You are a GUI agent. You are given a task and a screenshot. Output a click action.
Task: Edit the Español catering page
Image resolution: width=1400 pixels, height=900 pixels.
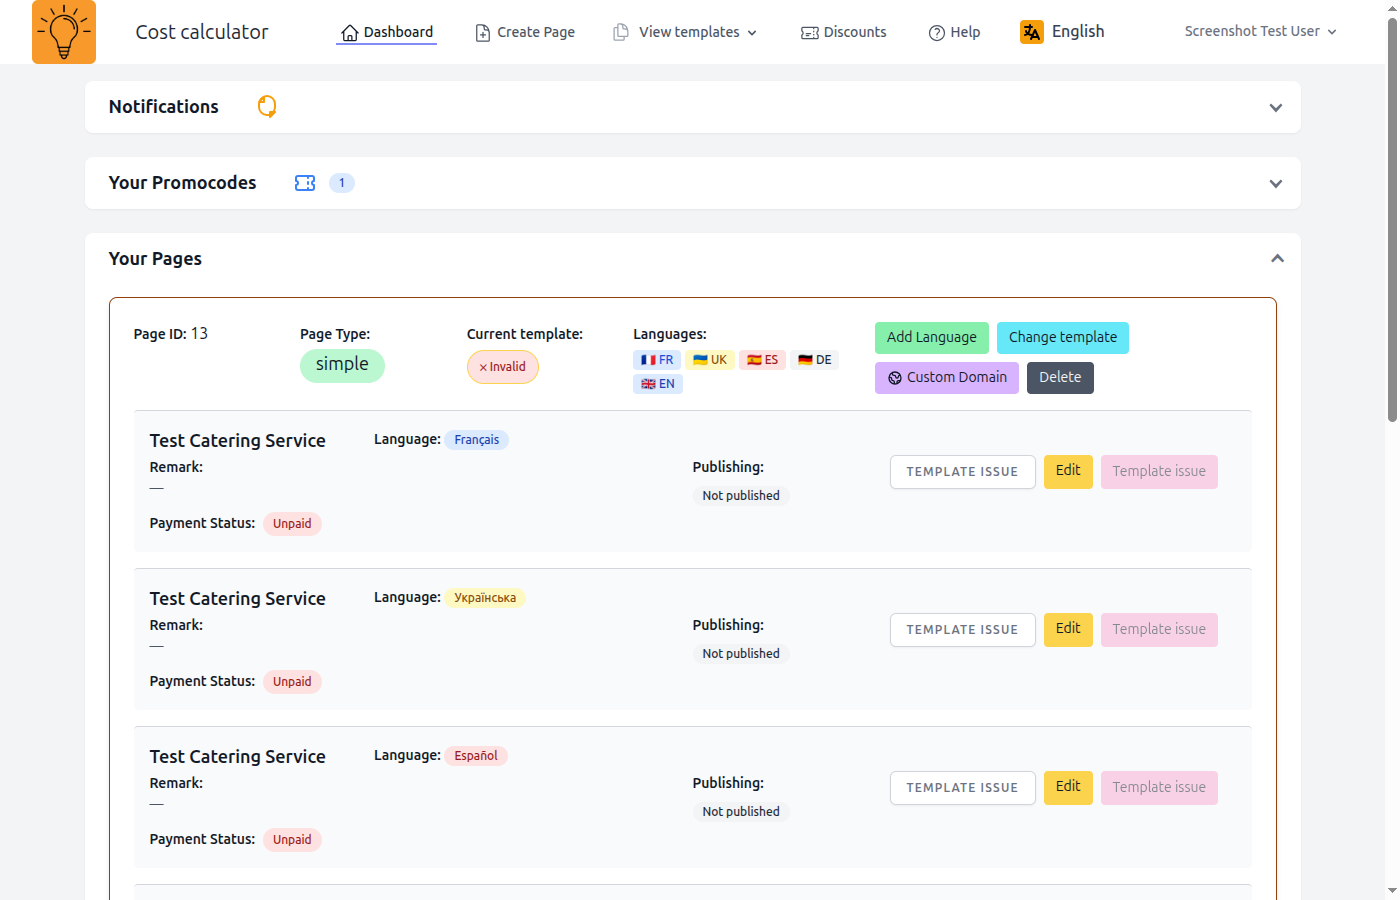(x=1068, y=788)
